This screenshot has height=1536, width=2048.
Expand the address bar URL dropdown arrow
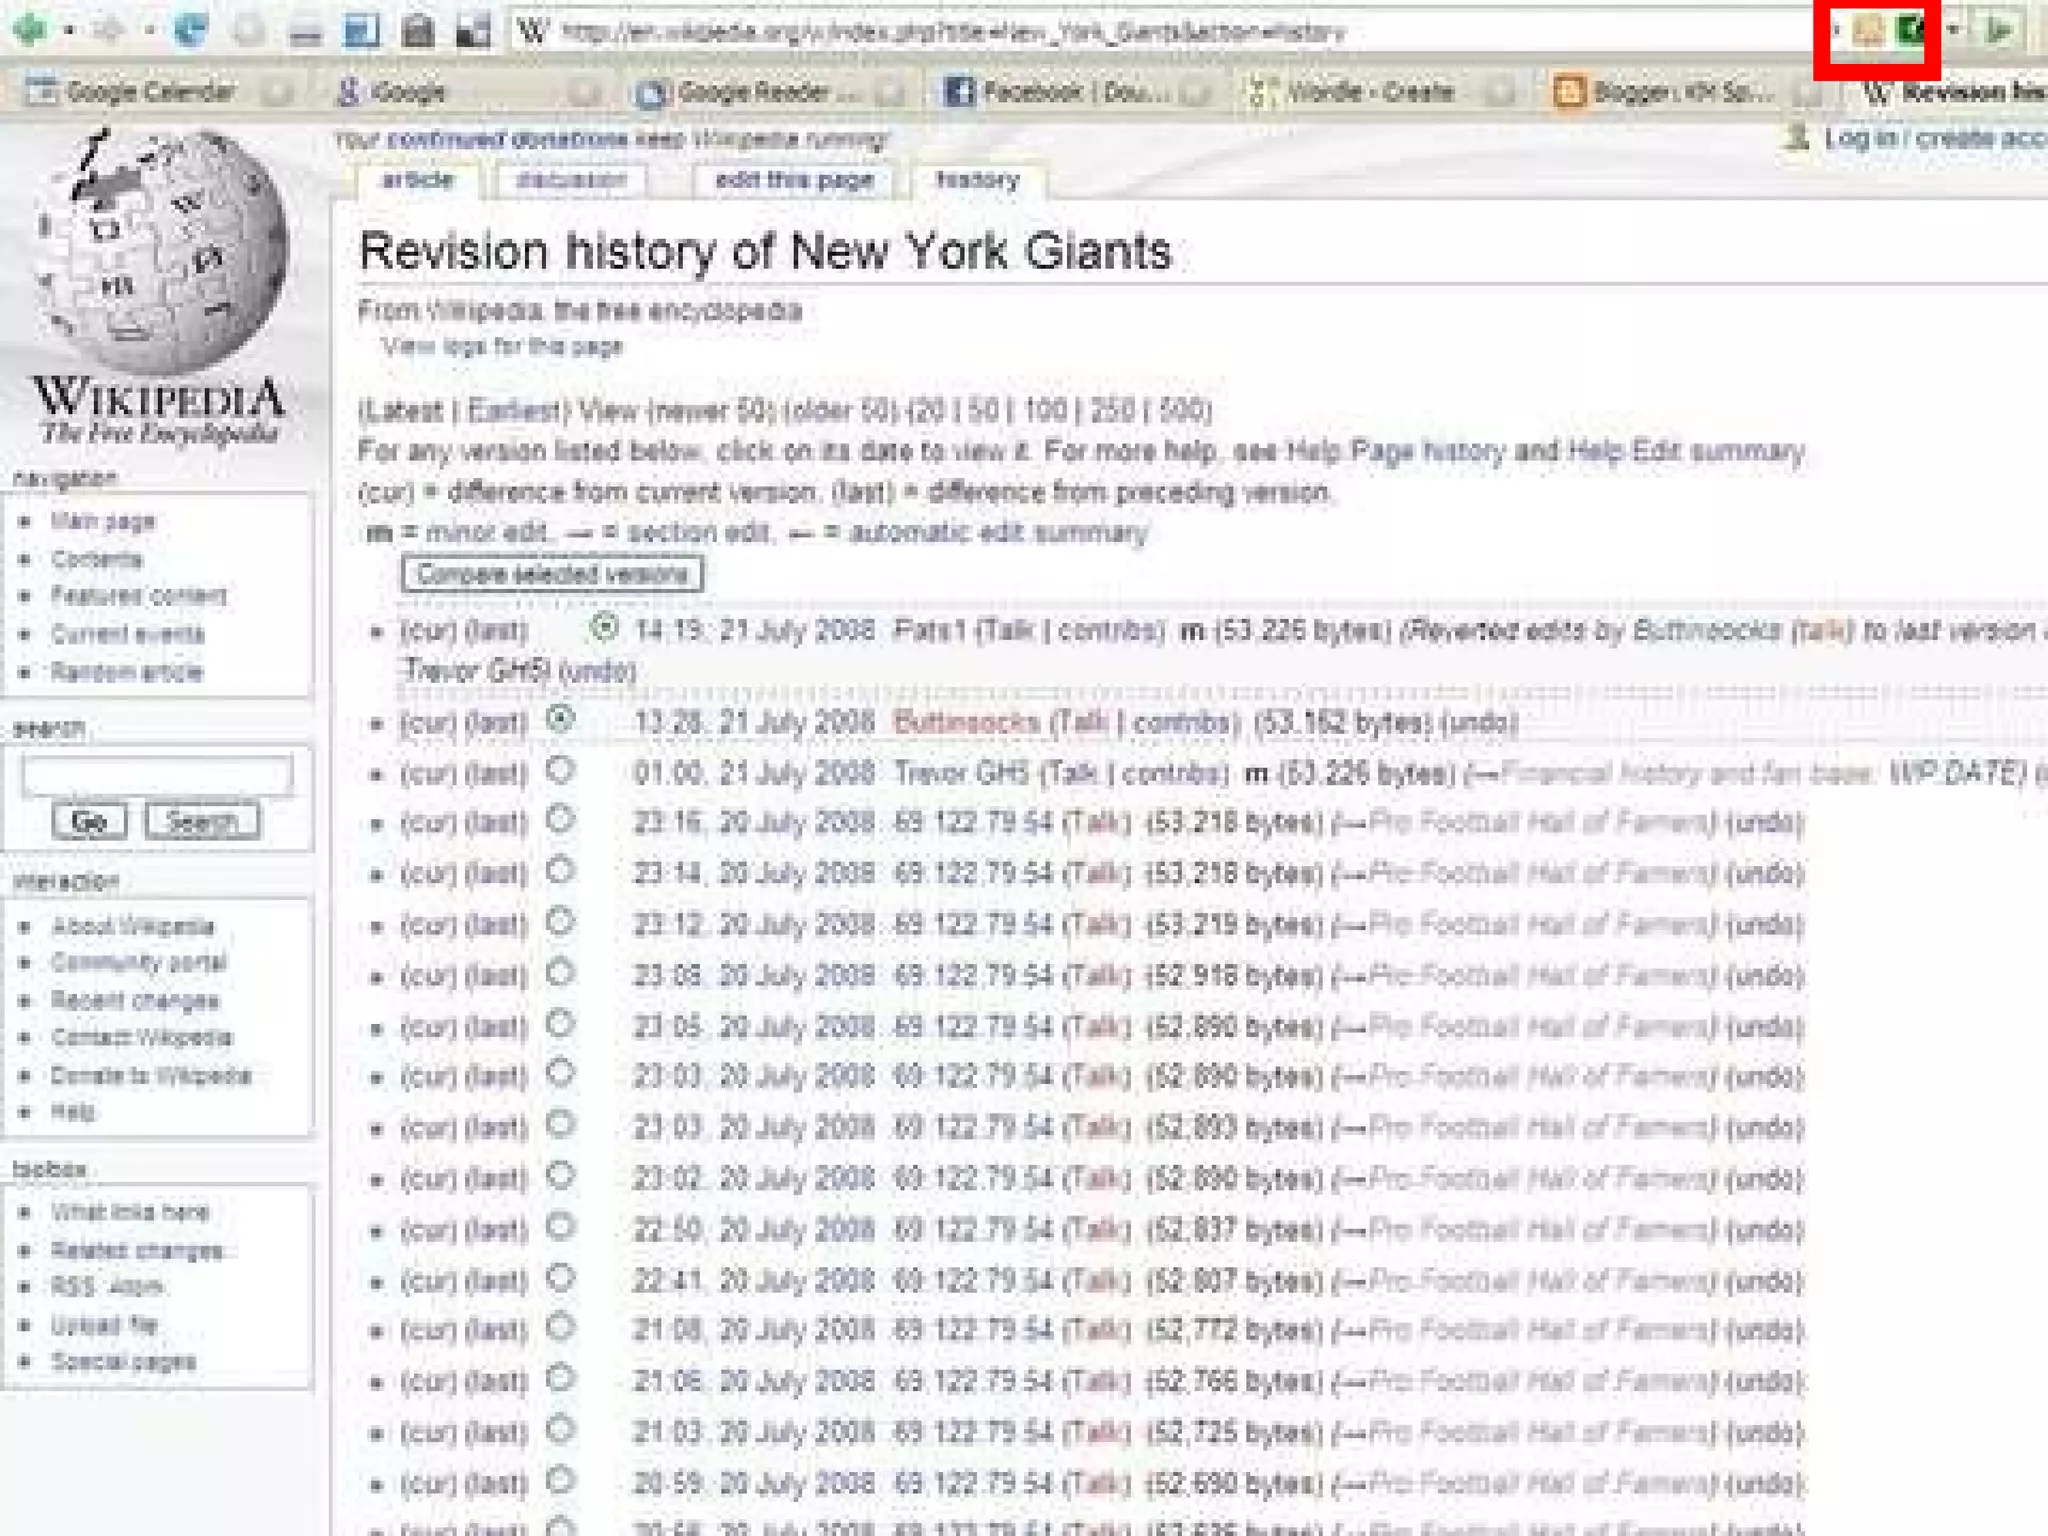coord(1953,31)
